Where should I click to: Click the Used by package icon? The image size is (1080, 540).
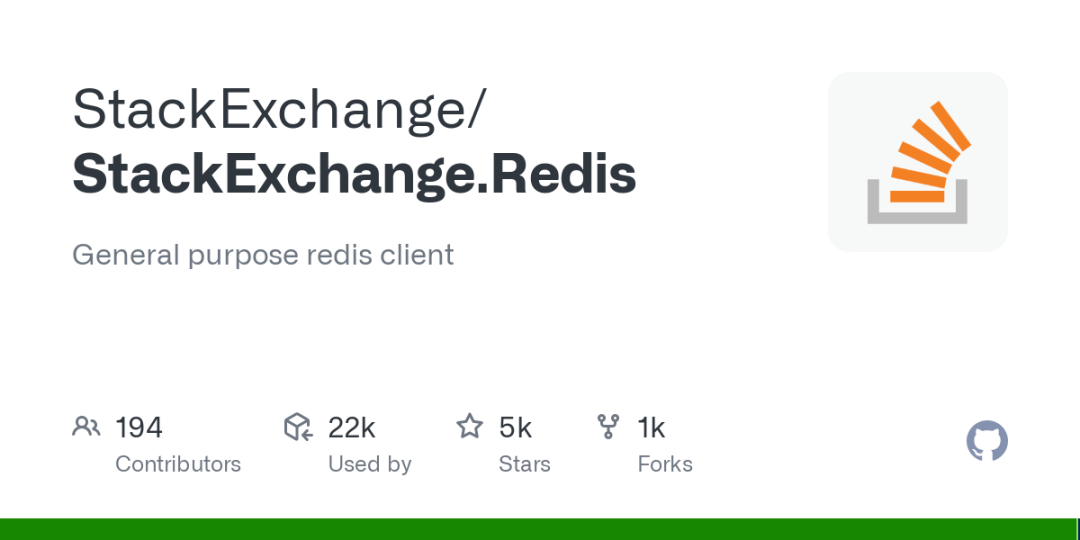click(298, 427)
